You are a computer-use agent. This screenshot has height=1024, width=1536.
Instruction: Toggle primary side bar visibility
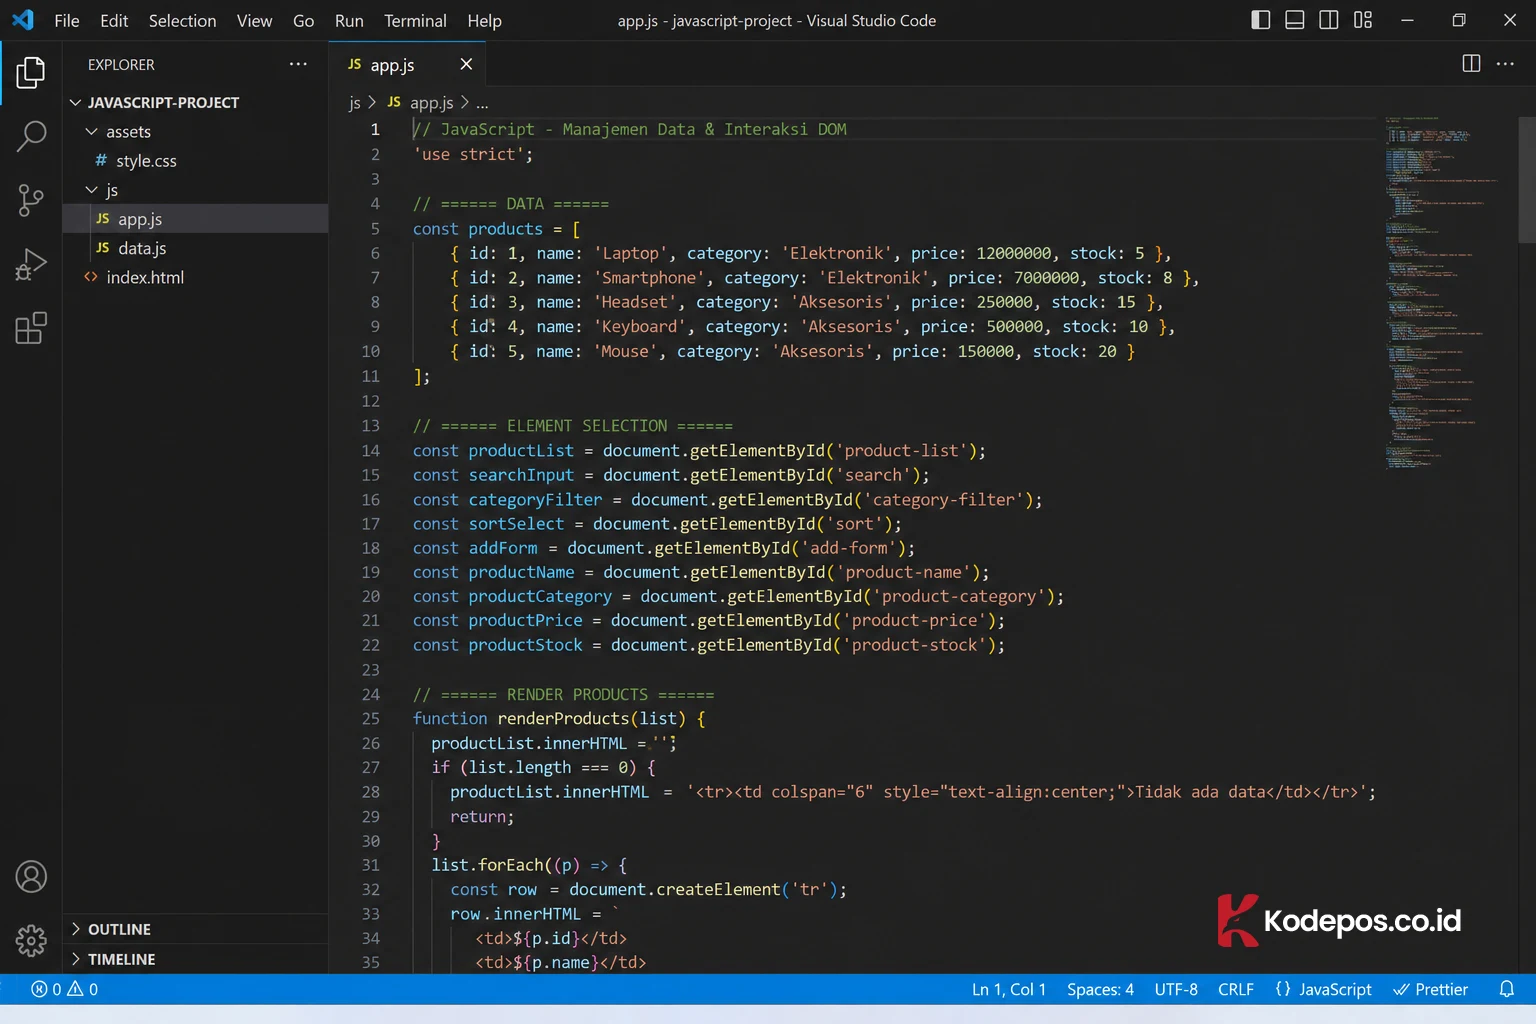[1261, 20]
